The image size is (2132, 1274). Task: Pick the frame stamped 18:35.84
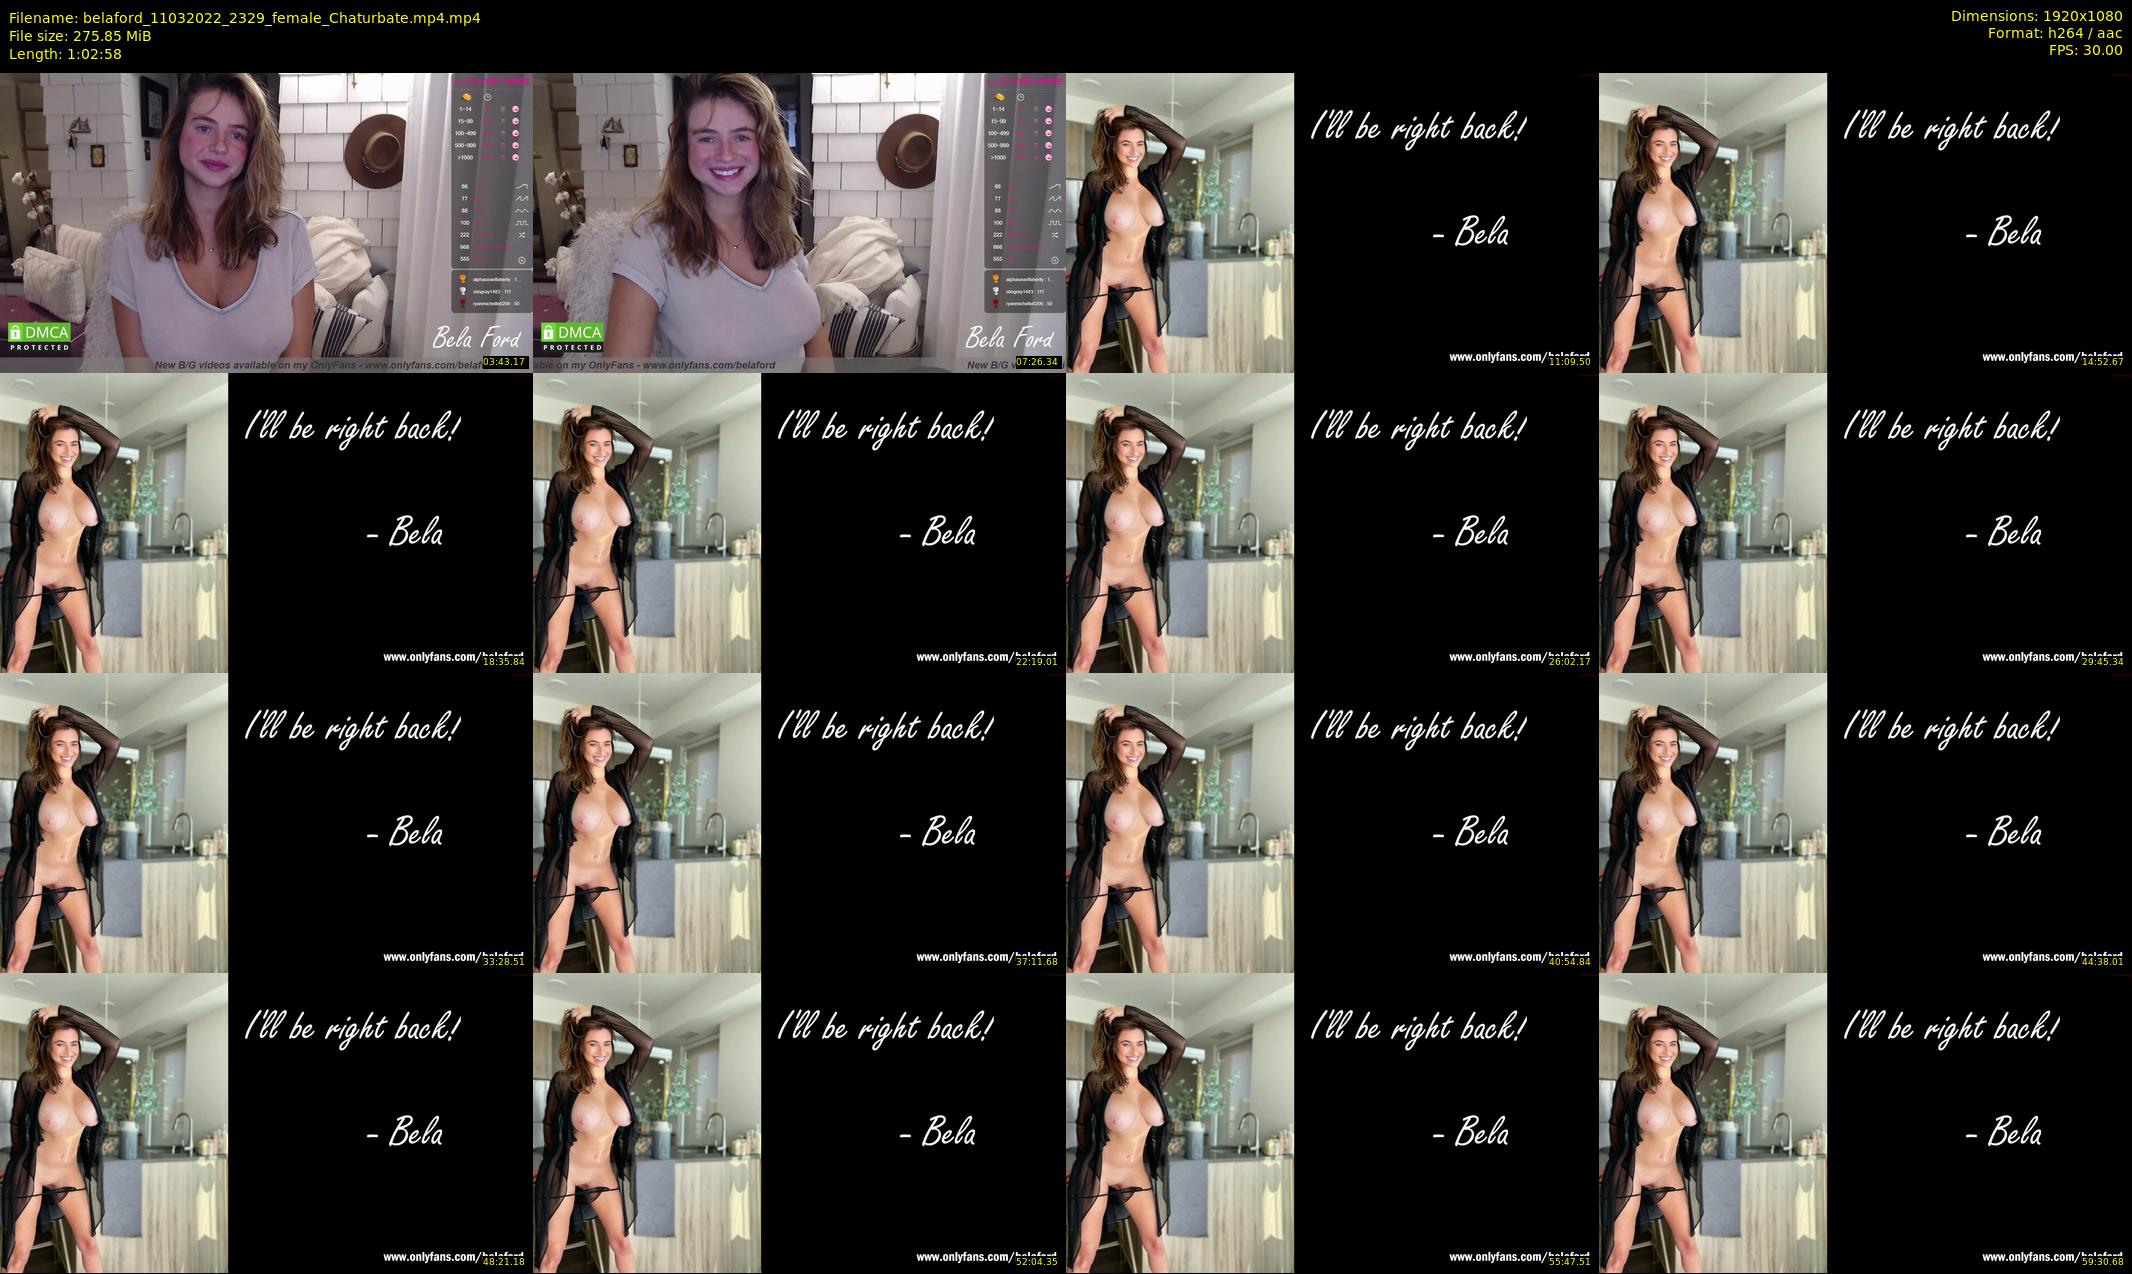266,522
